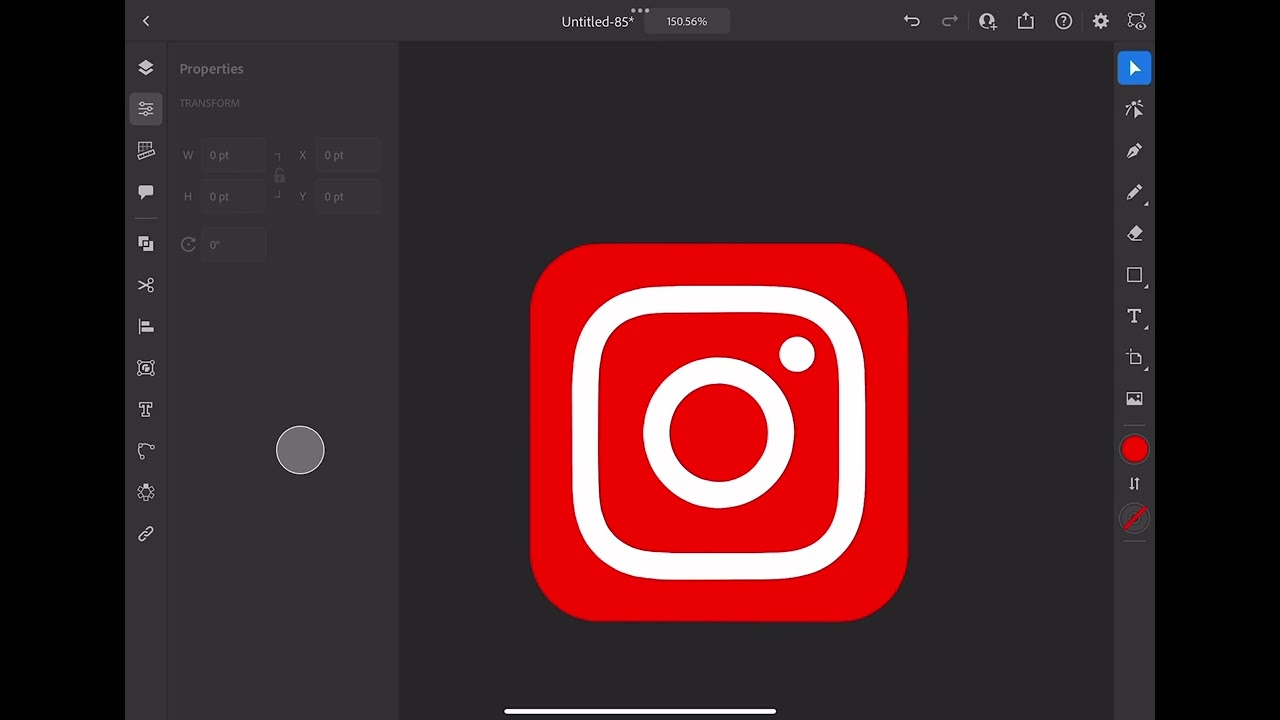Viewport: 1280px width, 720px height.
Task: Open the Share export menu
Action: point(1026,21)
